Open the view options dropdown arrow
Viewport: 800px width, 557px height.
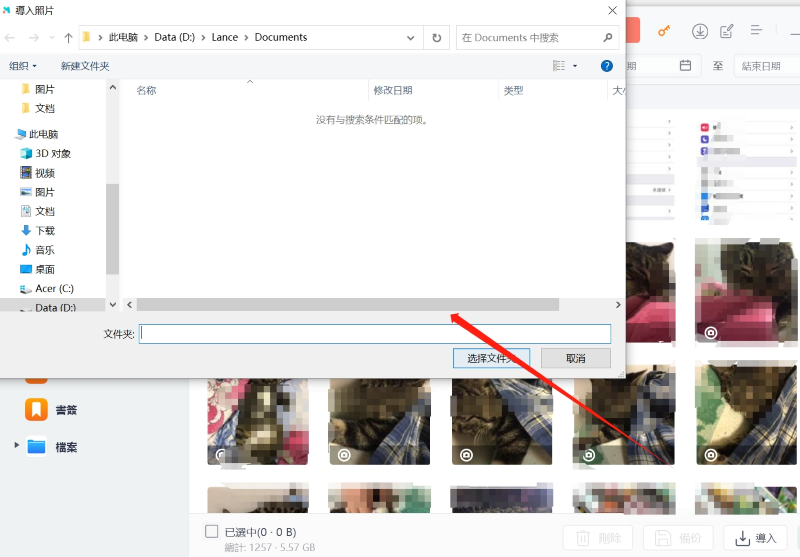[575, 66]
